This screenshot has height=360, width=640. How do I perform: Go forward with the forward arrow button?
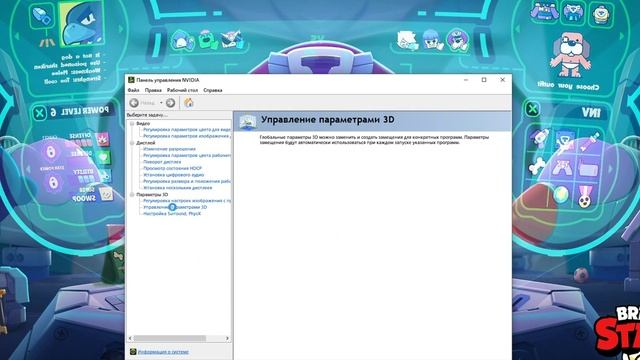coord(171,103)
